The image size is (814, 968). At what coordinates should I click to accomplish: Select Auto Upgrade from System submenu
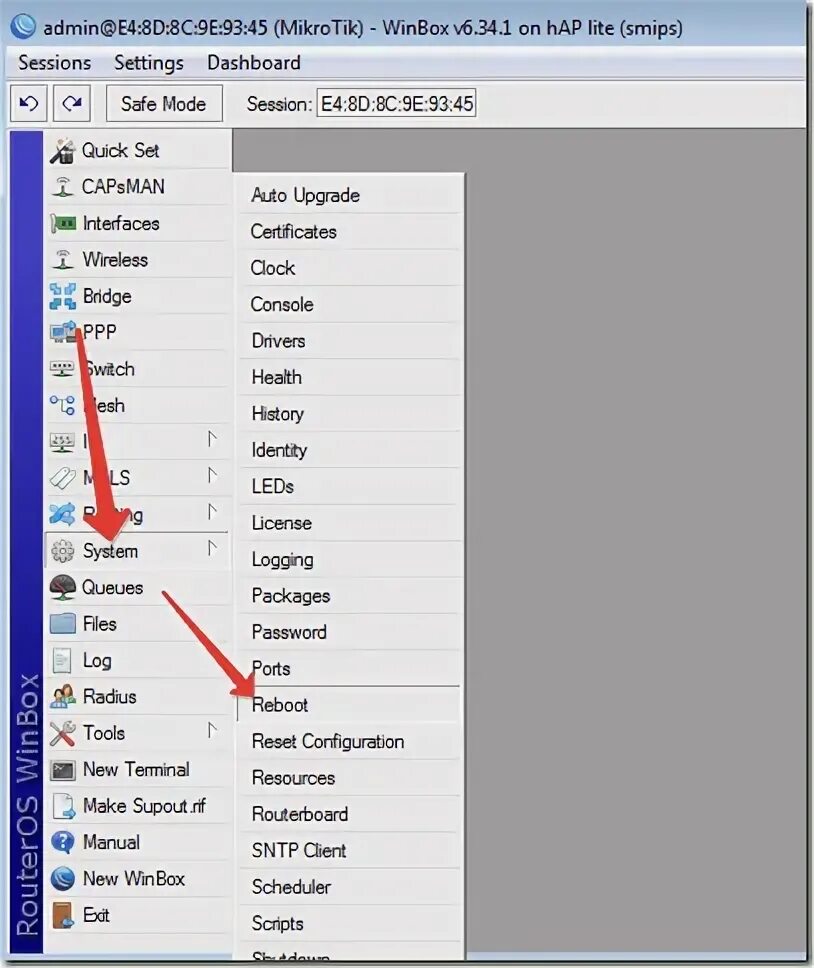(x=349, y=195)
